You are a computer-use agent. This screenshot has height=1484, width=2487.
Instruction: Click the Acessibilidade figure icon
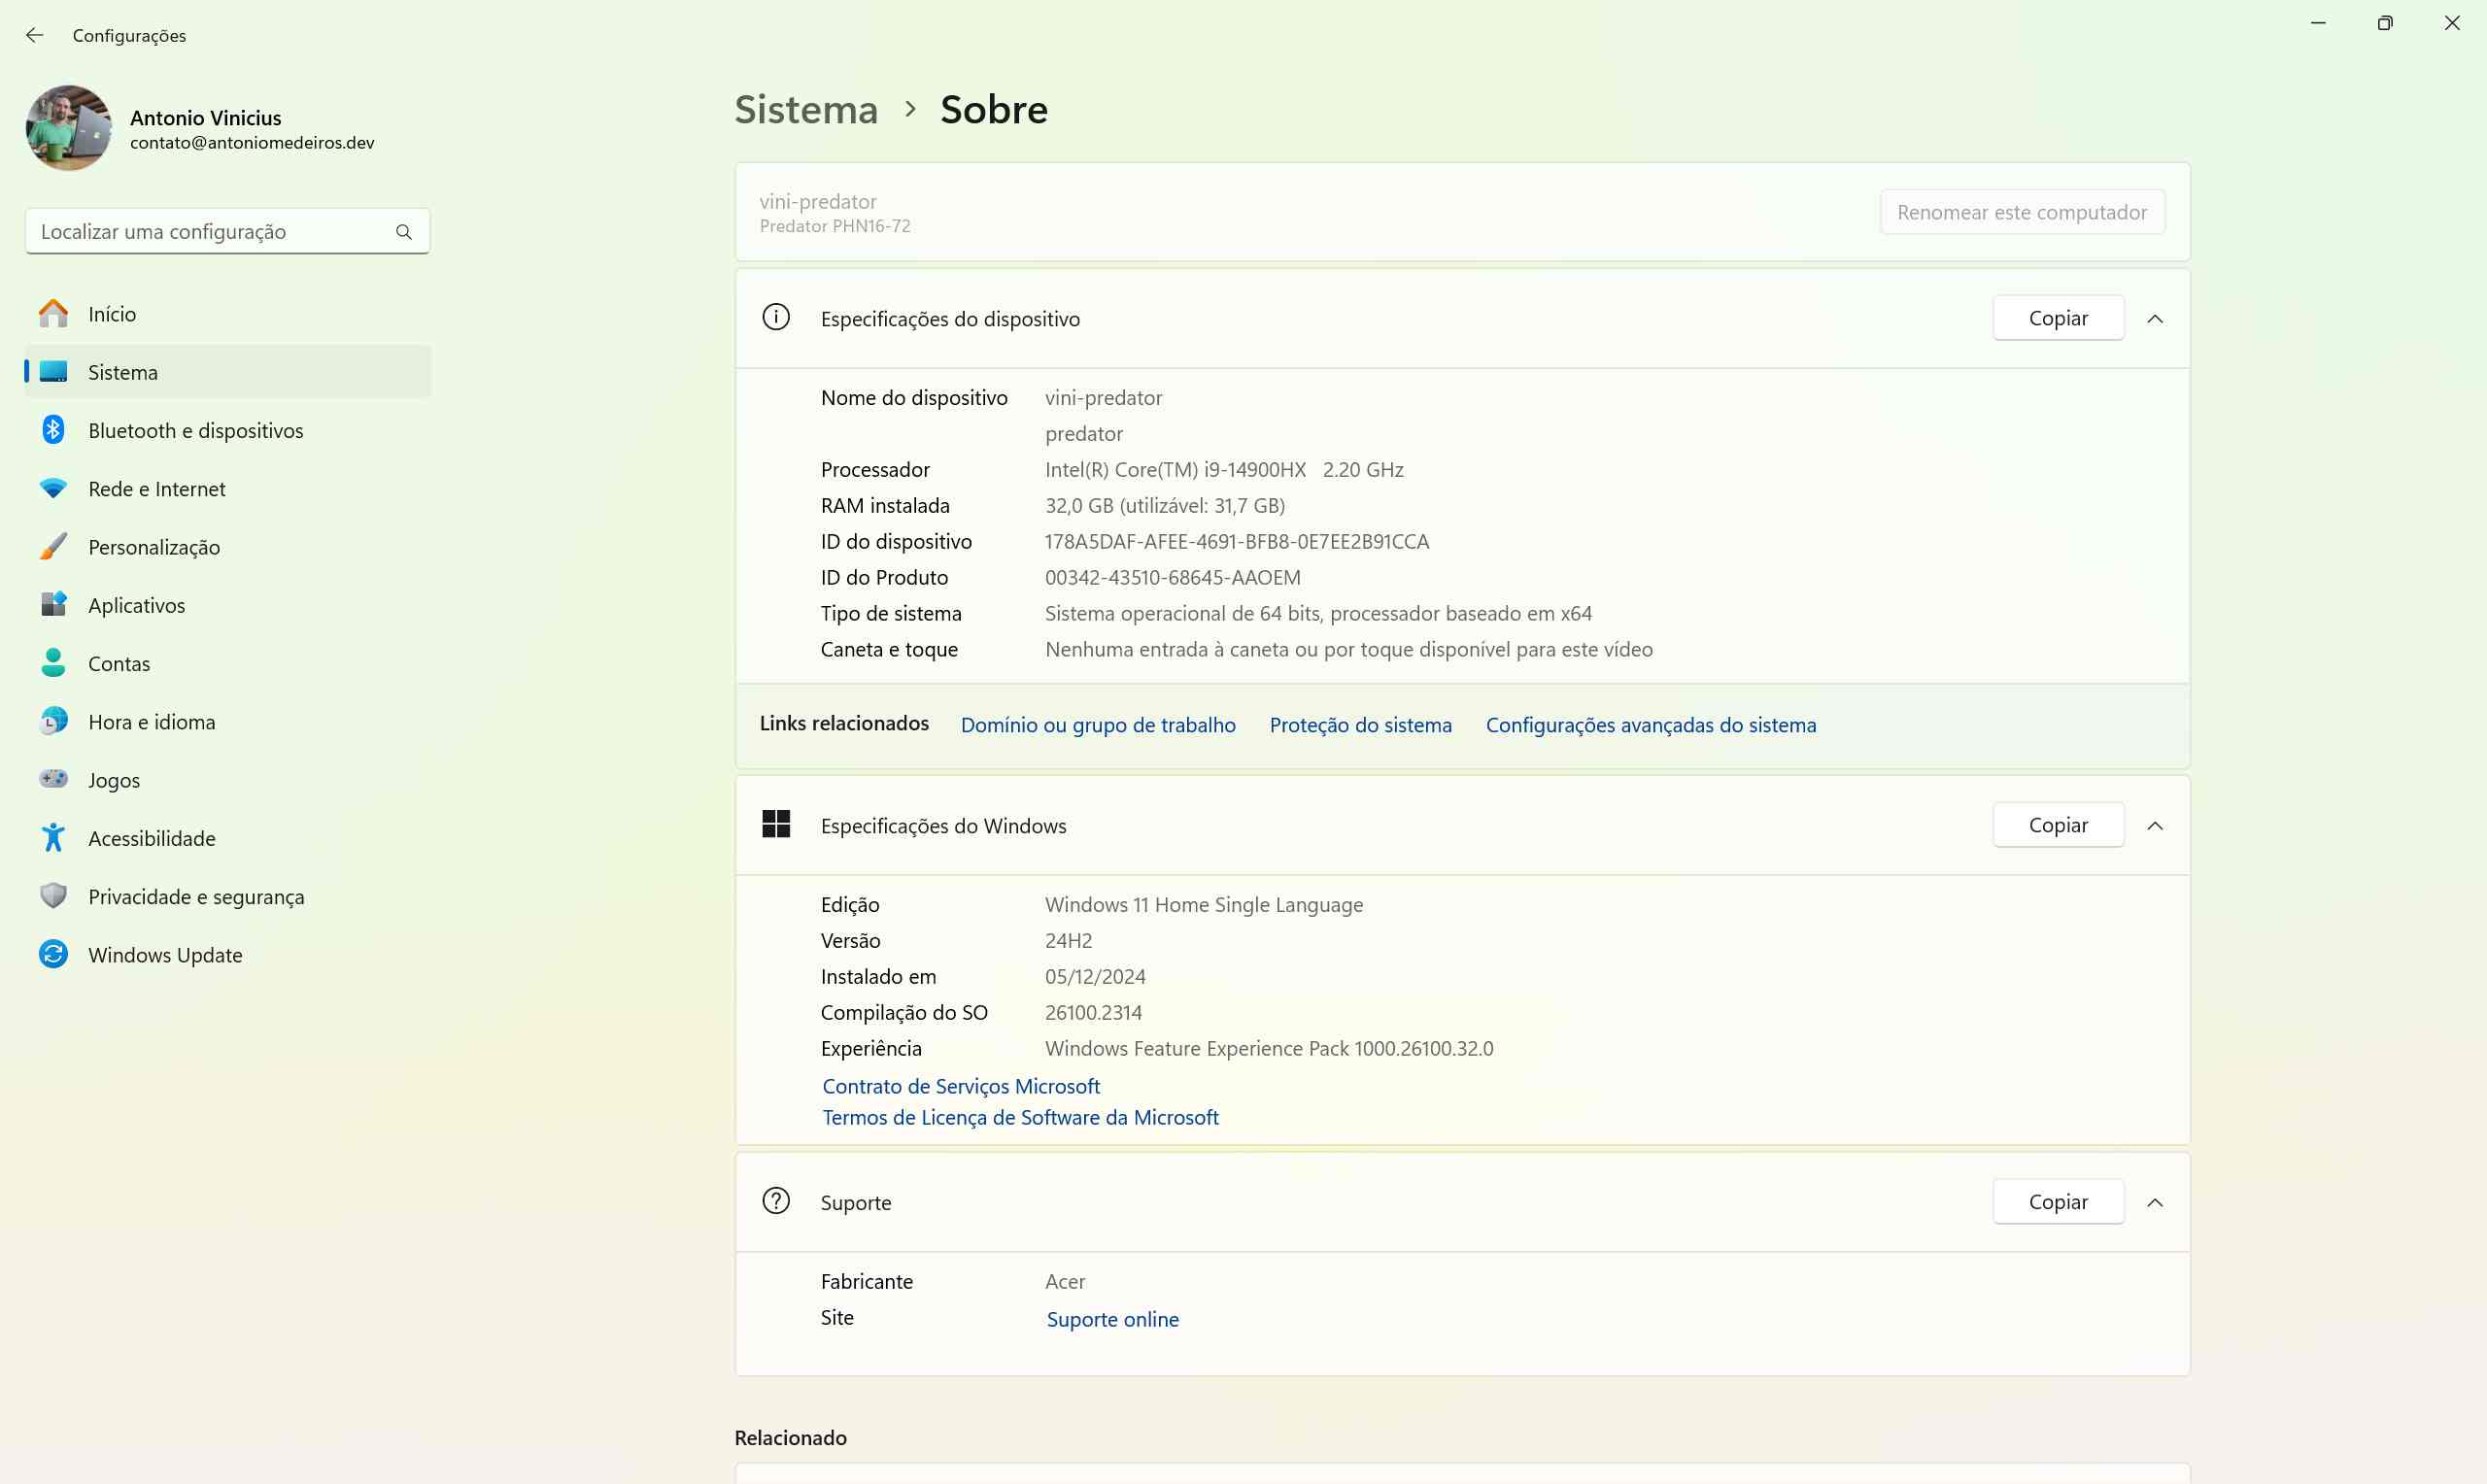pos(54,838)
